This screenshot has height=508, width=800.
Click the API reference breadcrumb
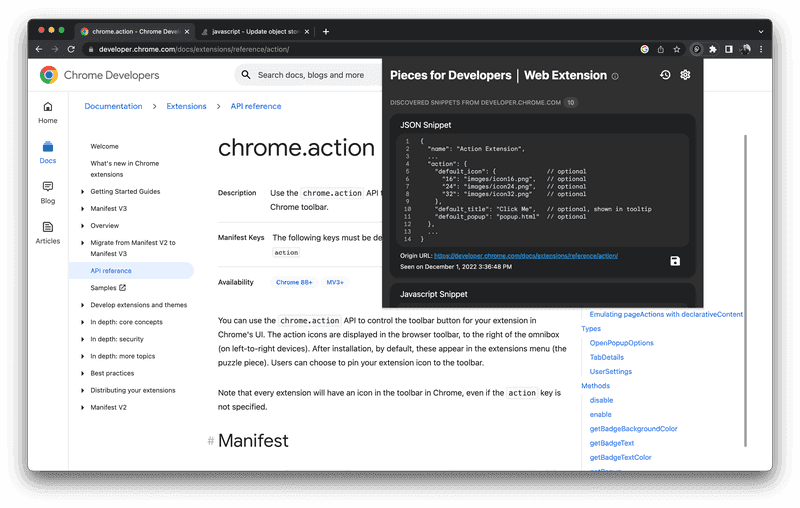256,106
